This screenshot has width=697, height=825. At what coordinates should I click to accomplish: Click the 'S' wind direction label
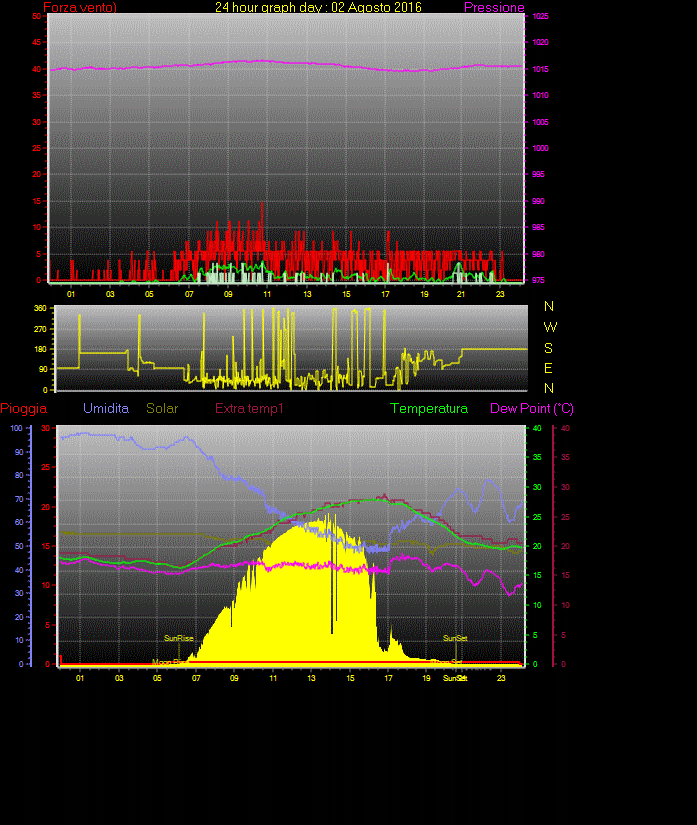pos(548,348)
